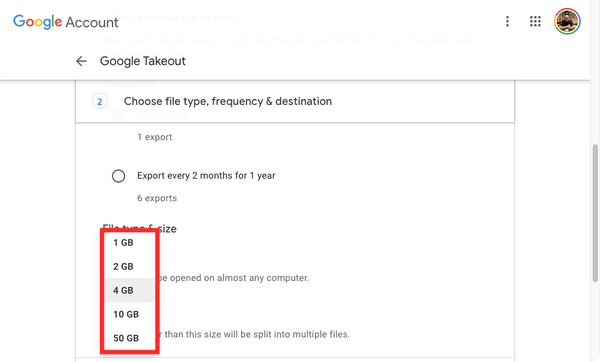Screen dimensions: 600x362
Task: Open the three-dot more options menu
Action: (x=507, y=21)
